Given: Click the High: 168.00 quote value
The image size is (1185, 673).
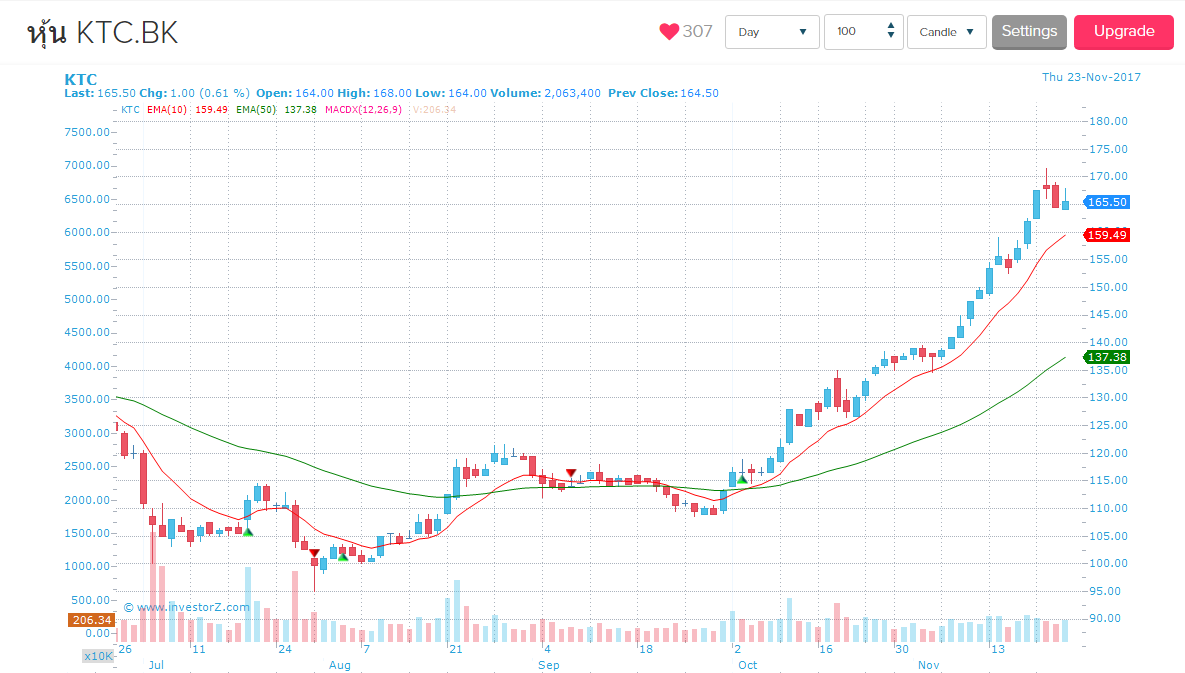Looking at the screenshot, I should tap(374, 93).
